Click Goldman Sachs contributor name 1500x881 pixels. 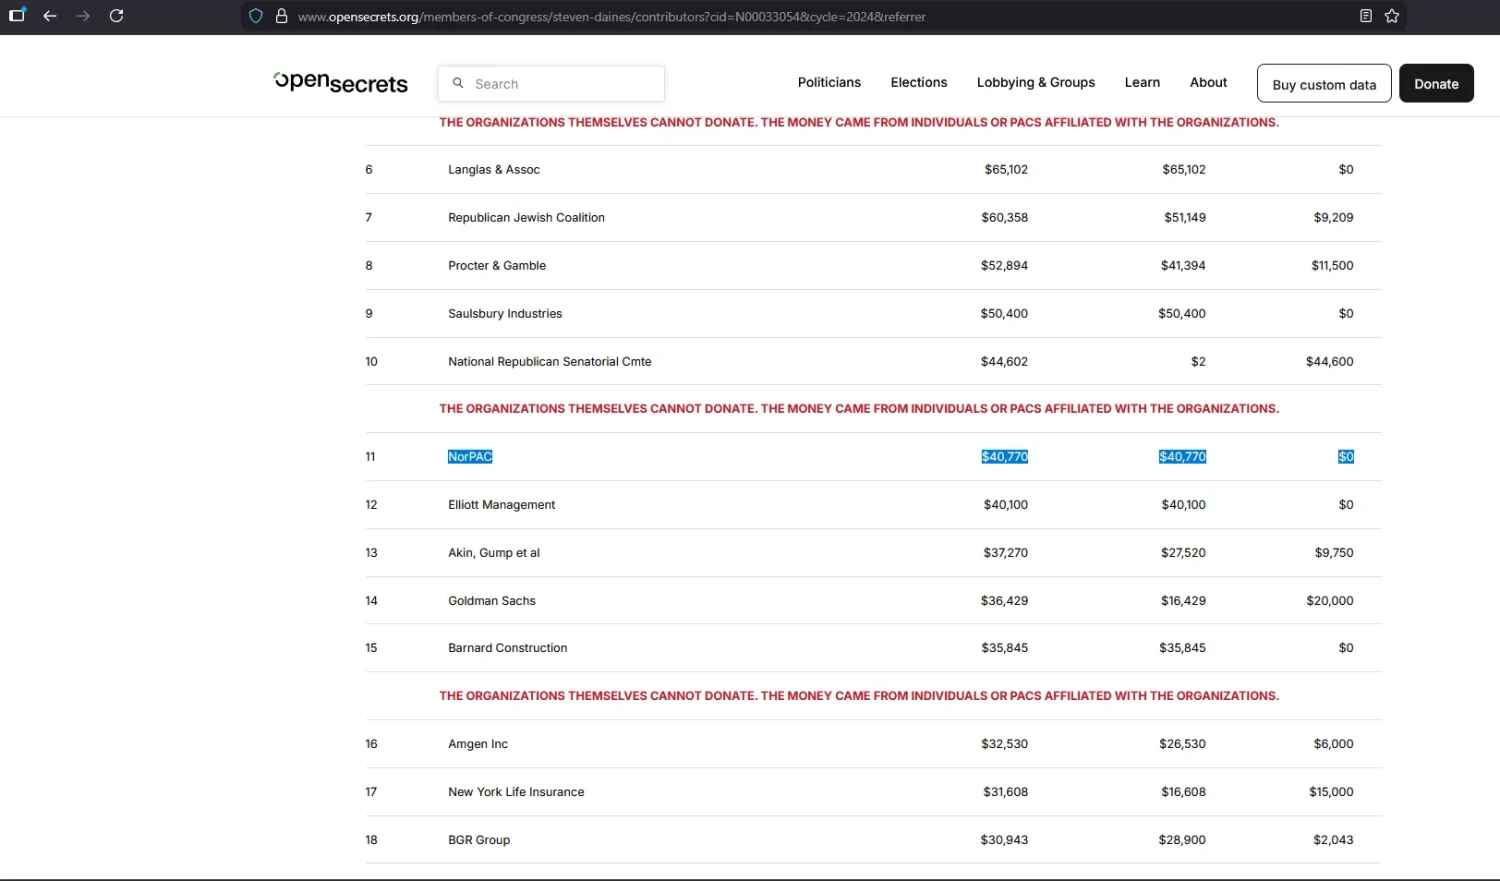click(x=492, y=601)
